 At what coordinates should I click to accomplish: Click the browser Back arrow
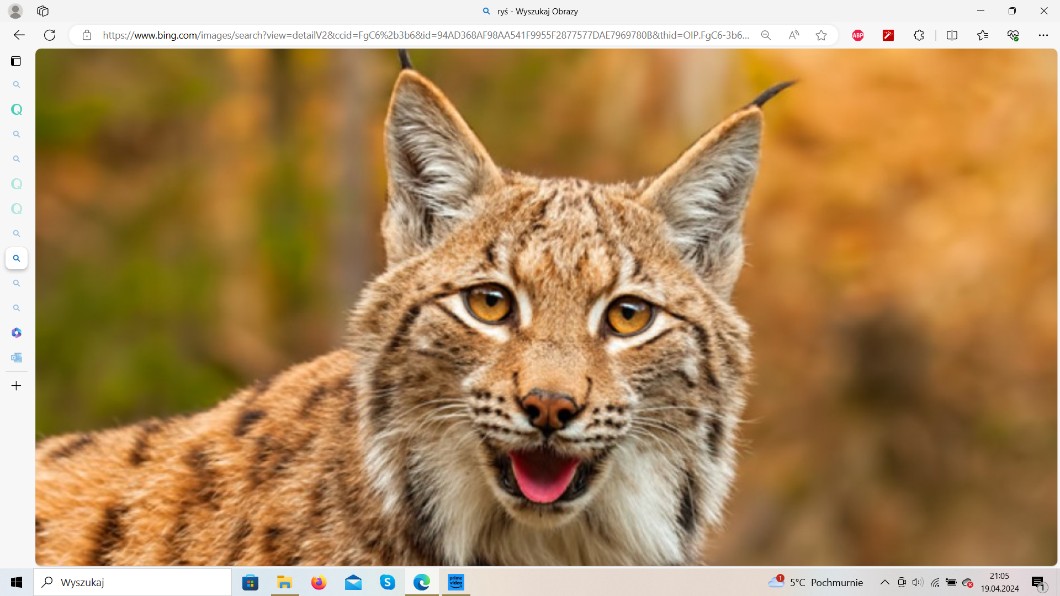(18, 35)
